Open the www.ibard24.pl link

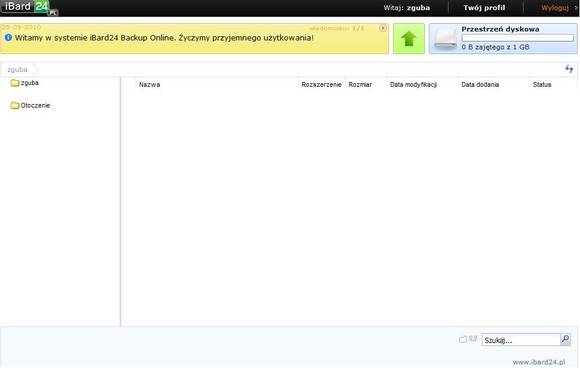[539, 362]
